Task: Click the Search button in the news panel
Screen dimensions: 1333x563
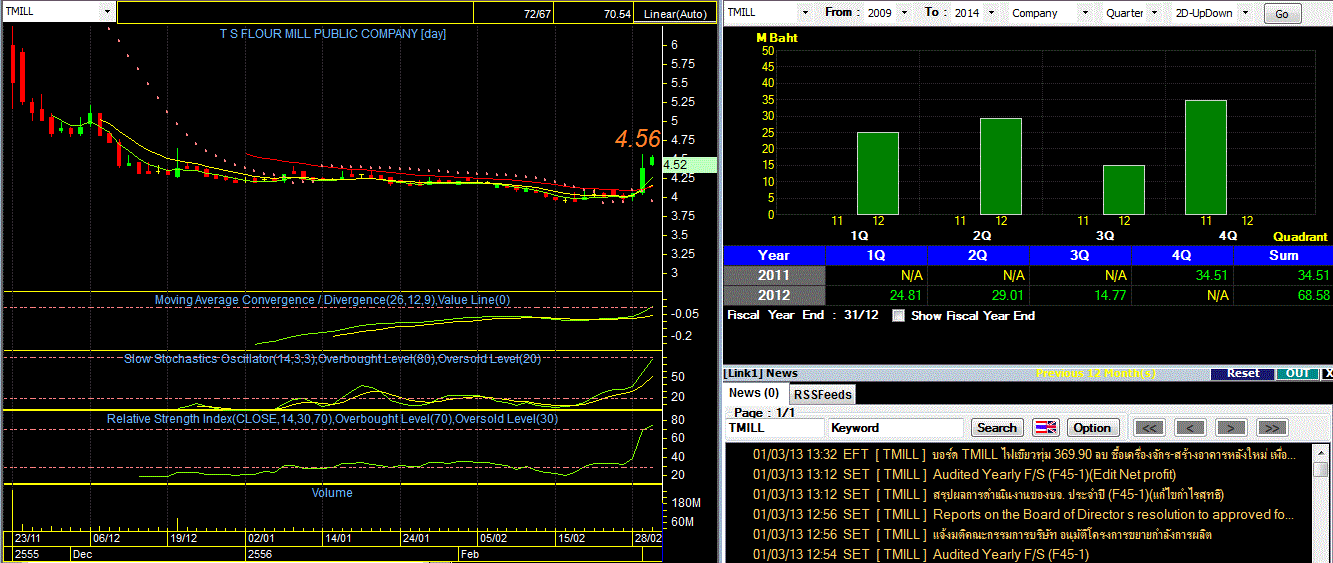Action: (x=997, y=427)
